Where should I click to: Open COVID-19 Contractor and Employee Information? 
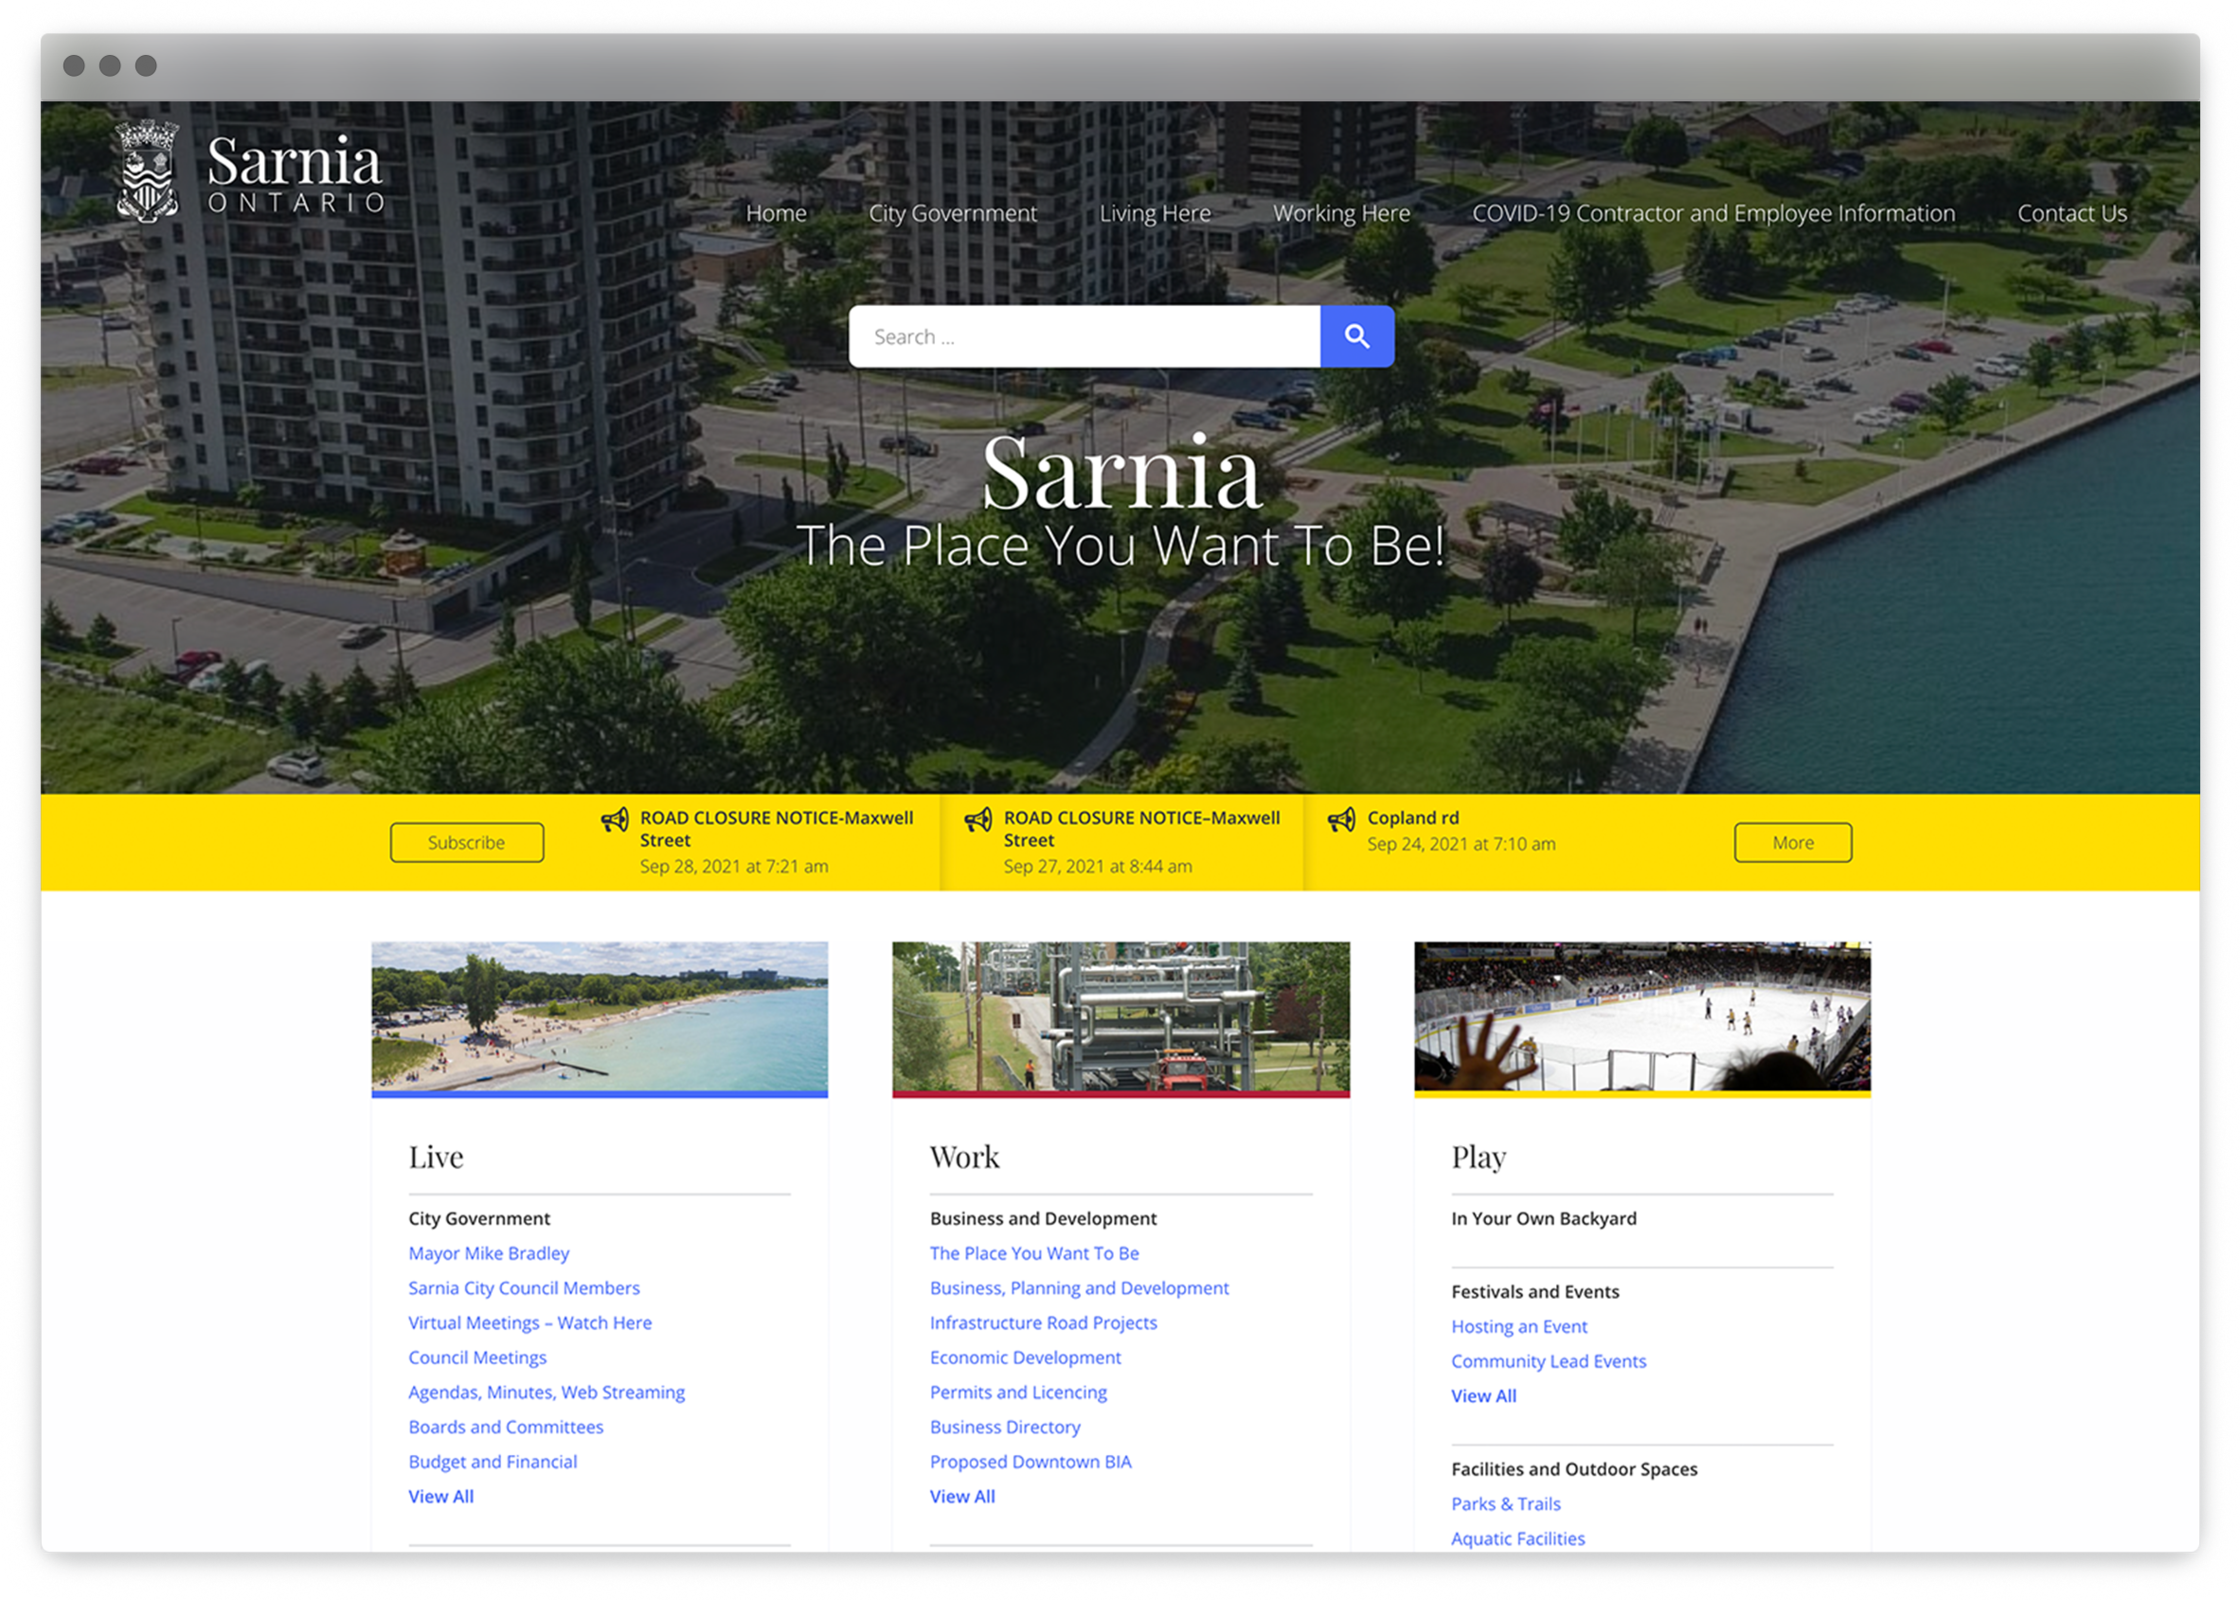1713,213
